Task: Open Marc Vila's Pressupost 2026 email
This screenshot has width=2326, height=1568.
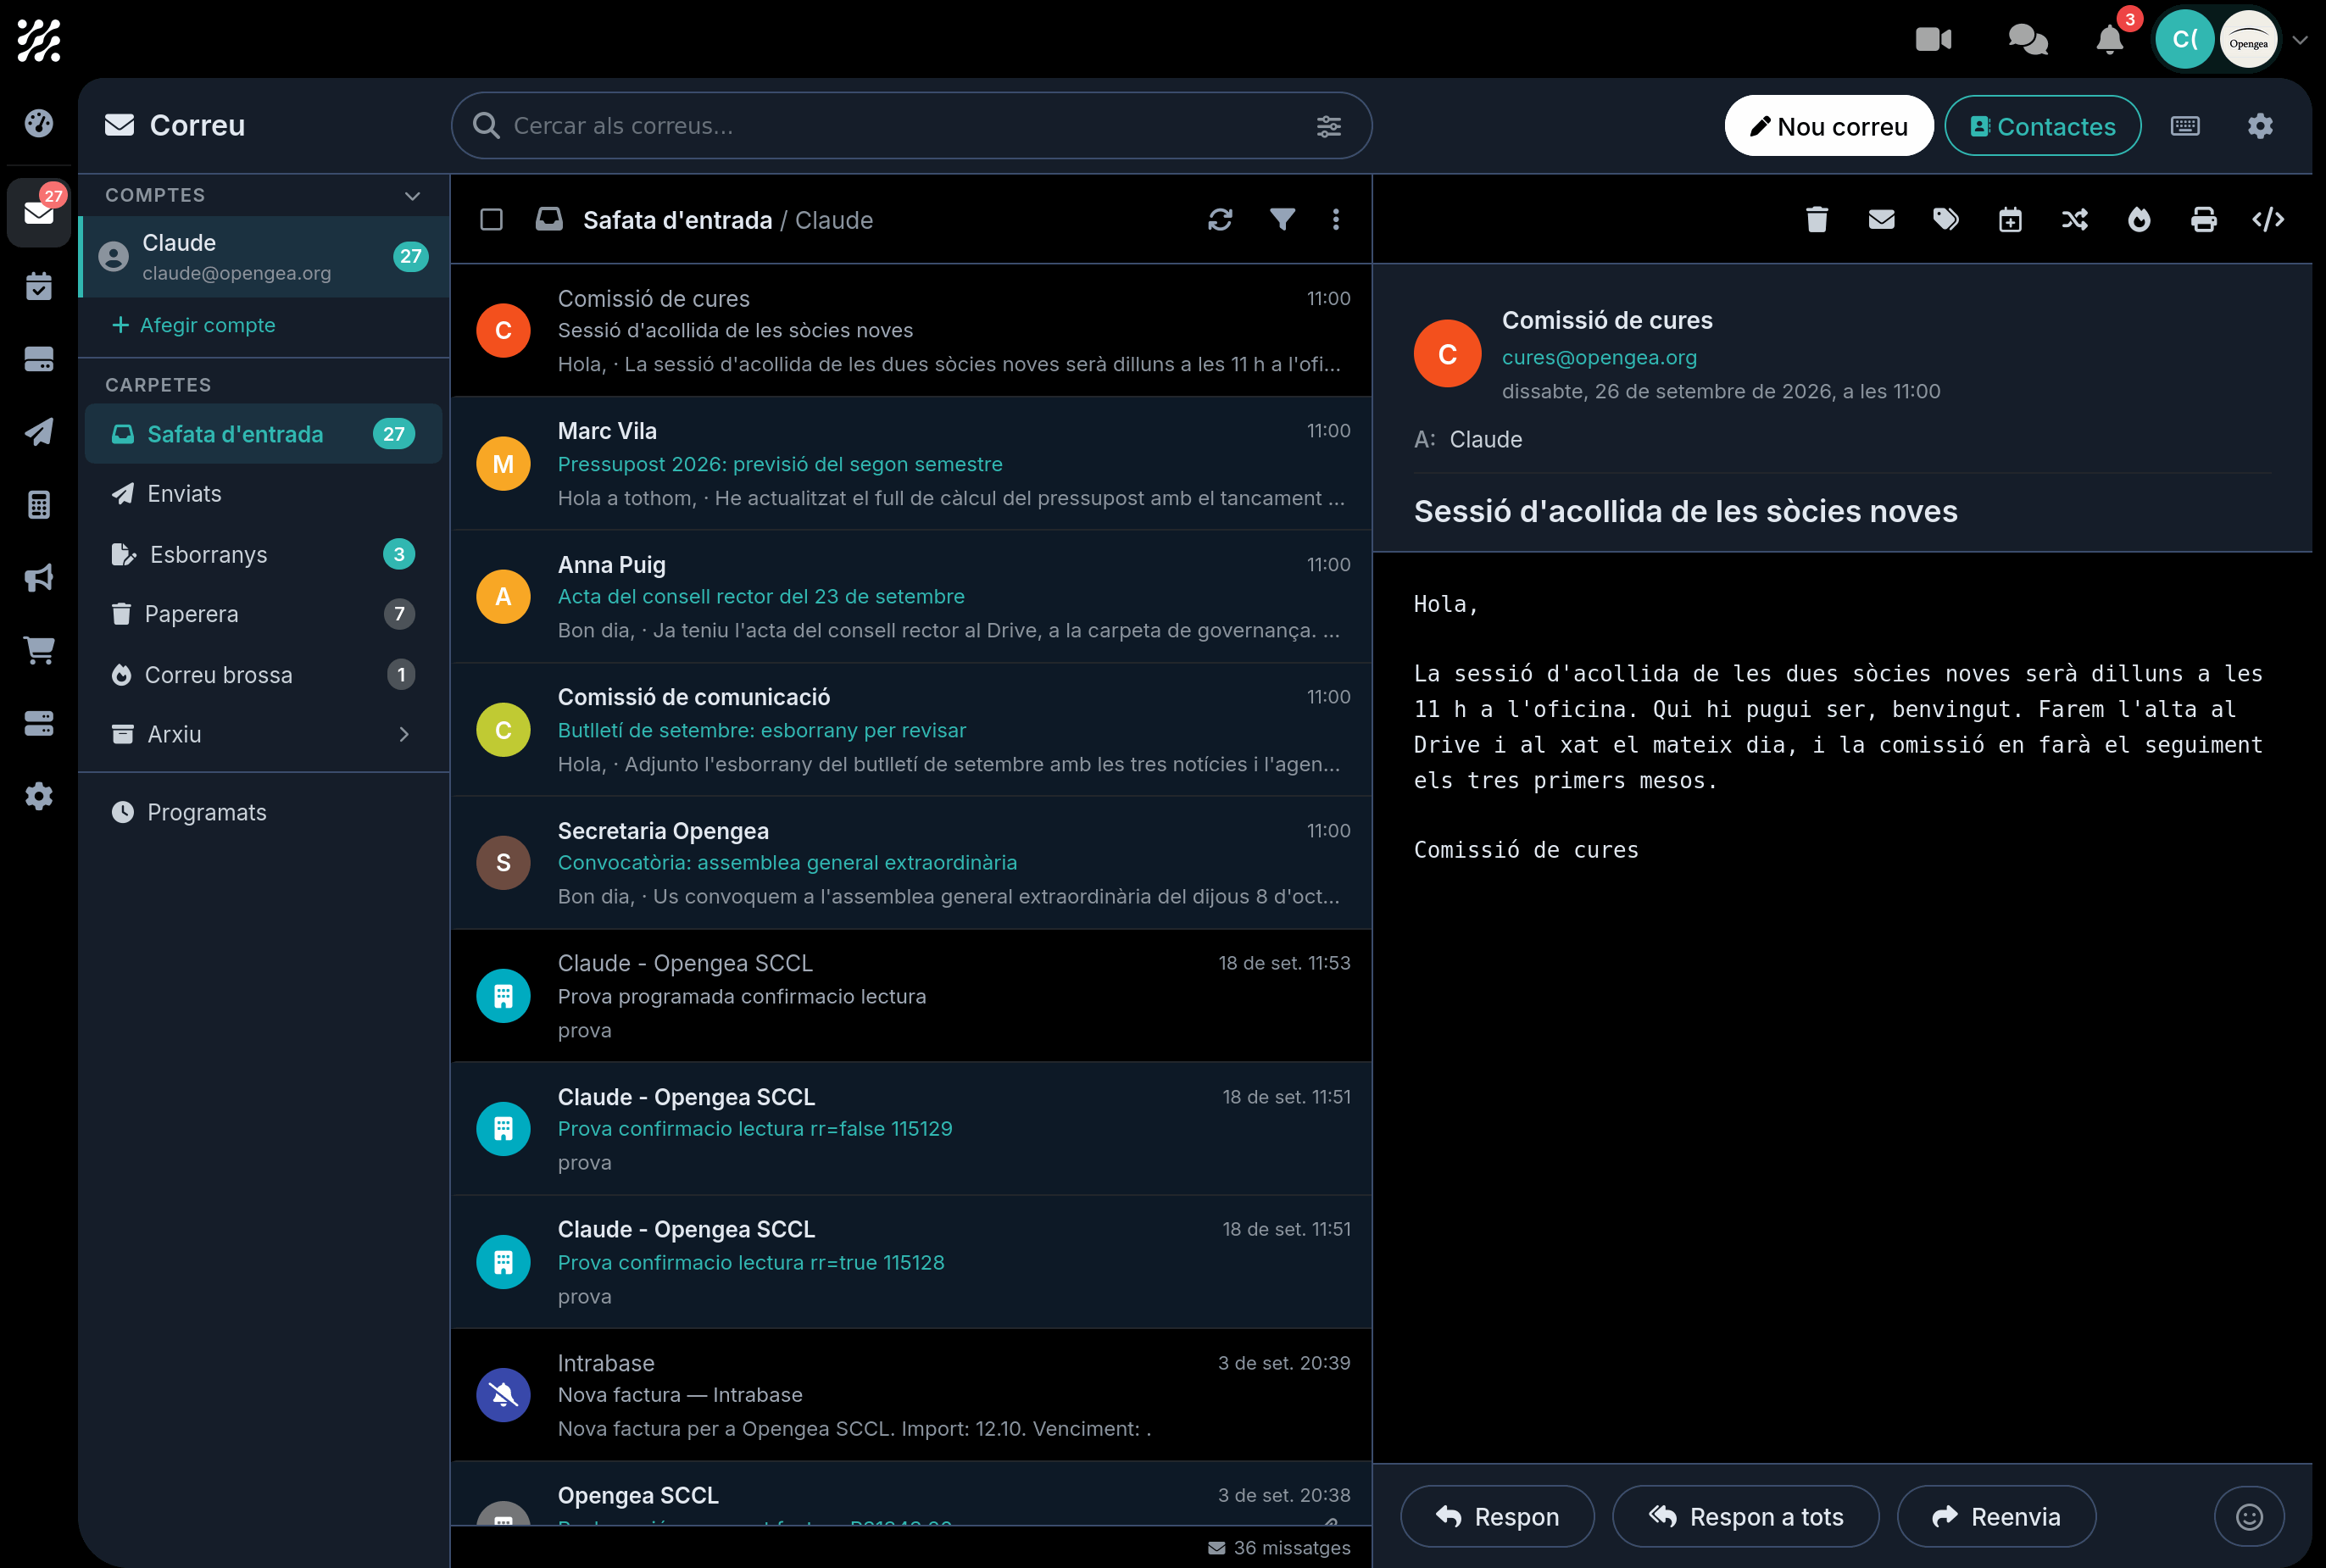Action: [x=911, y=464]
